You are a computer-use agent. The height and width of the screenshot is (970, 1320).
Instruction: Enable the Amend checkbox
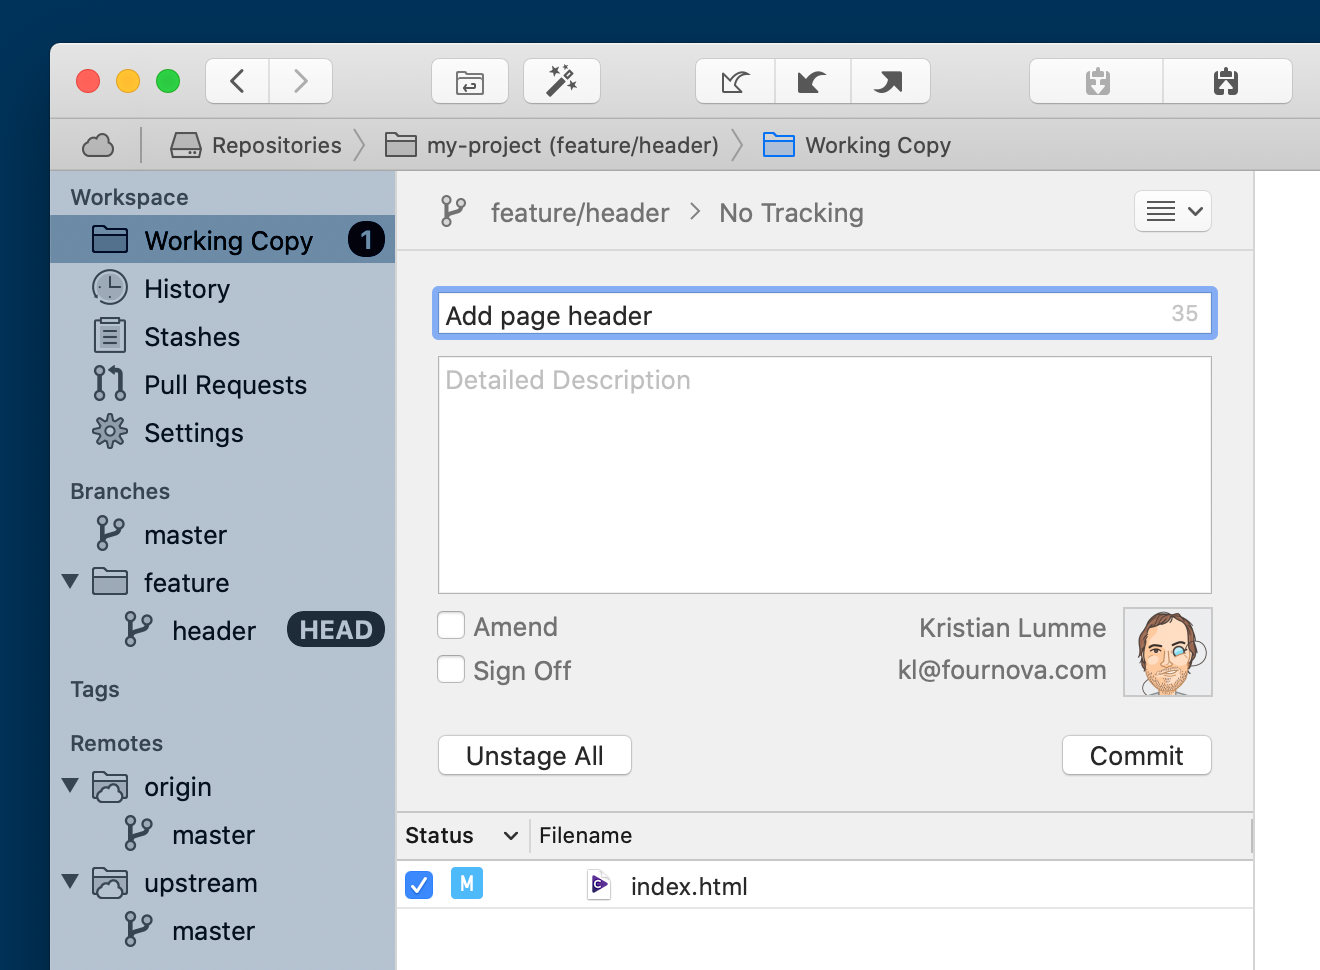click(451, 625)
